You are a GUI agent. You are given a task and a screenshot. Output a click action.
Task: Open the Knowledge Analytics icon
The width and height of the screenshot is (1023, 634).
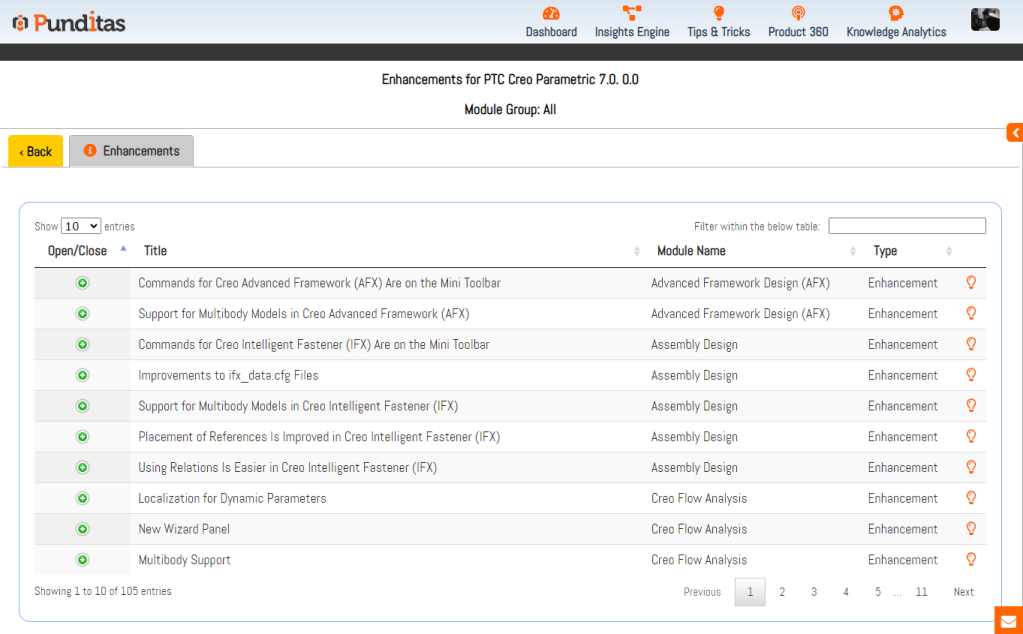pos(896,14)
